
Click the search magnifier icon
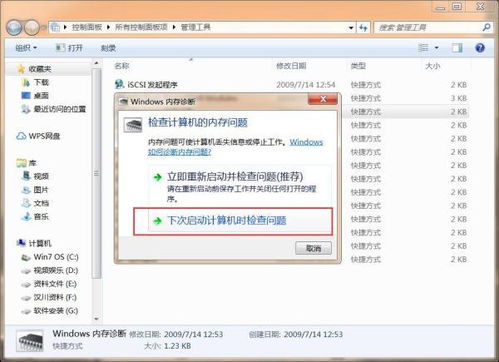(486, 27)
